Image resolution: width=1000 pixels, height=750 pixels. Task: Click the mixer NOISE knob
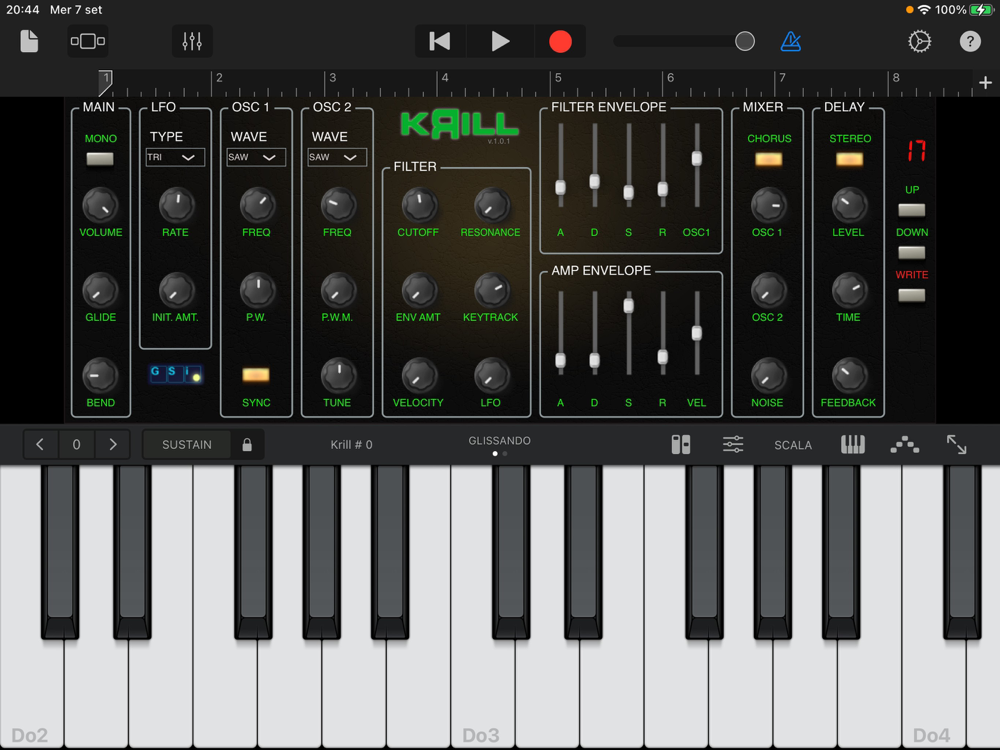point(768,376)
